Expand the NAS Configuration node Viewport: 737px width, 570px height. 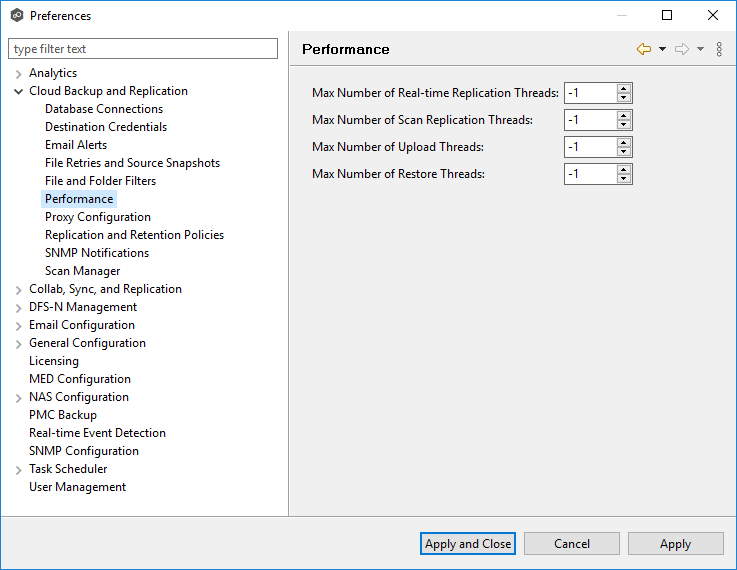coord(19,397)
